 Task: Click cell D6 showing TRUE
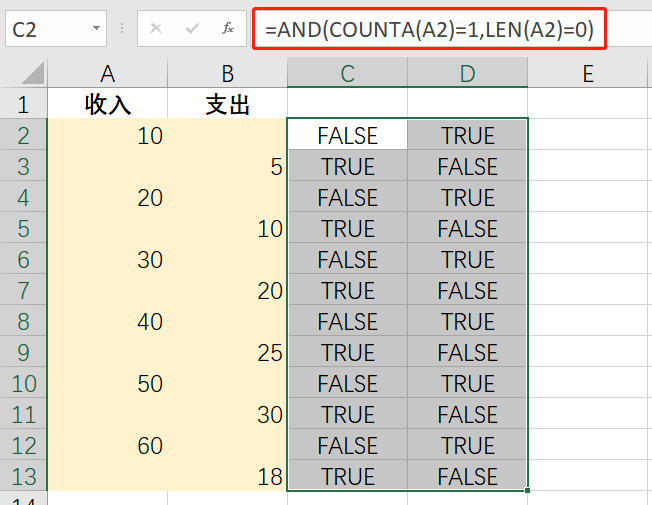(467, 258)
